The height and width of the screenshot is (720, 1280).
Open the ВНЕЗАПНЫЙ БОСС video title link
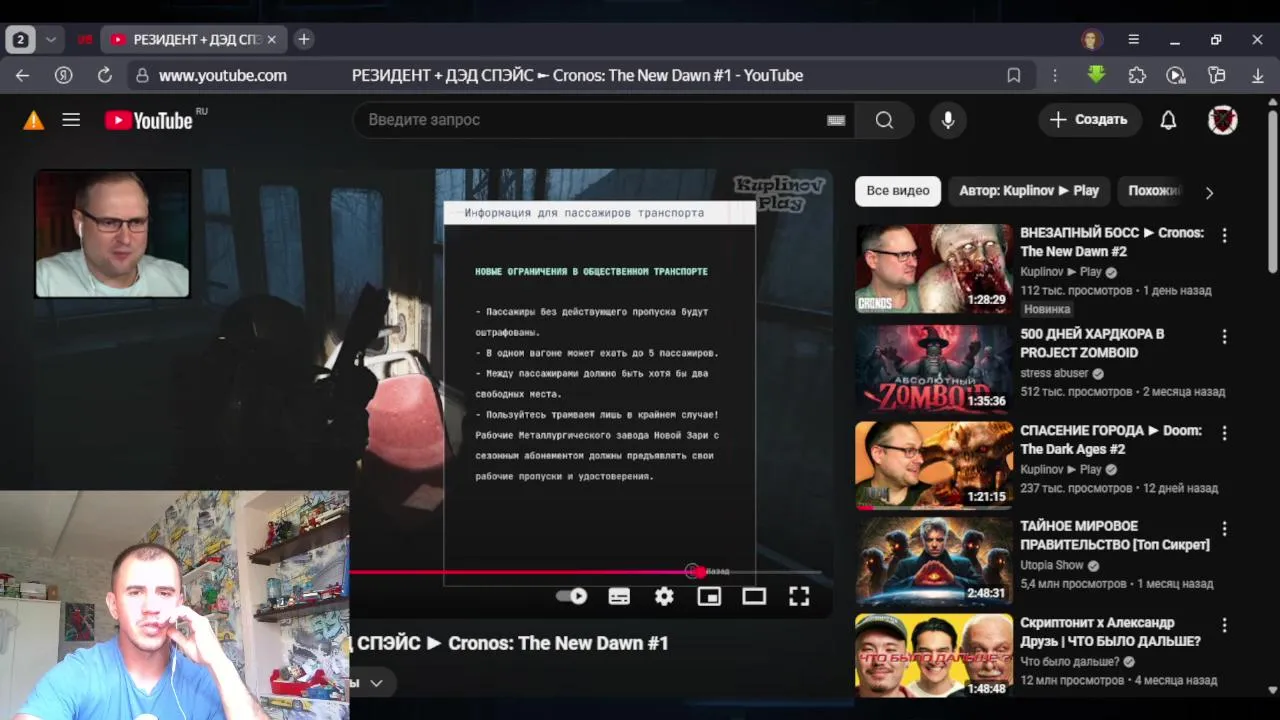[1112, 242]
